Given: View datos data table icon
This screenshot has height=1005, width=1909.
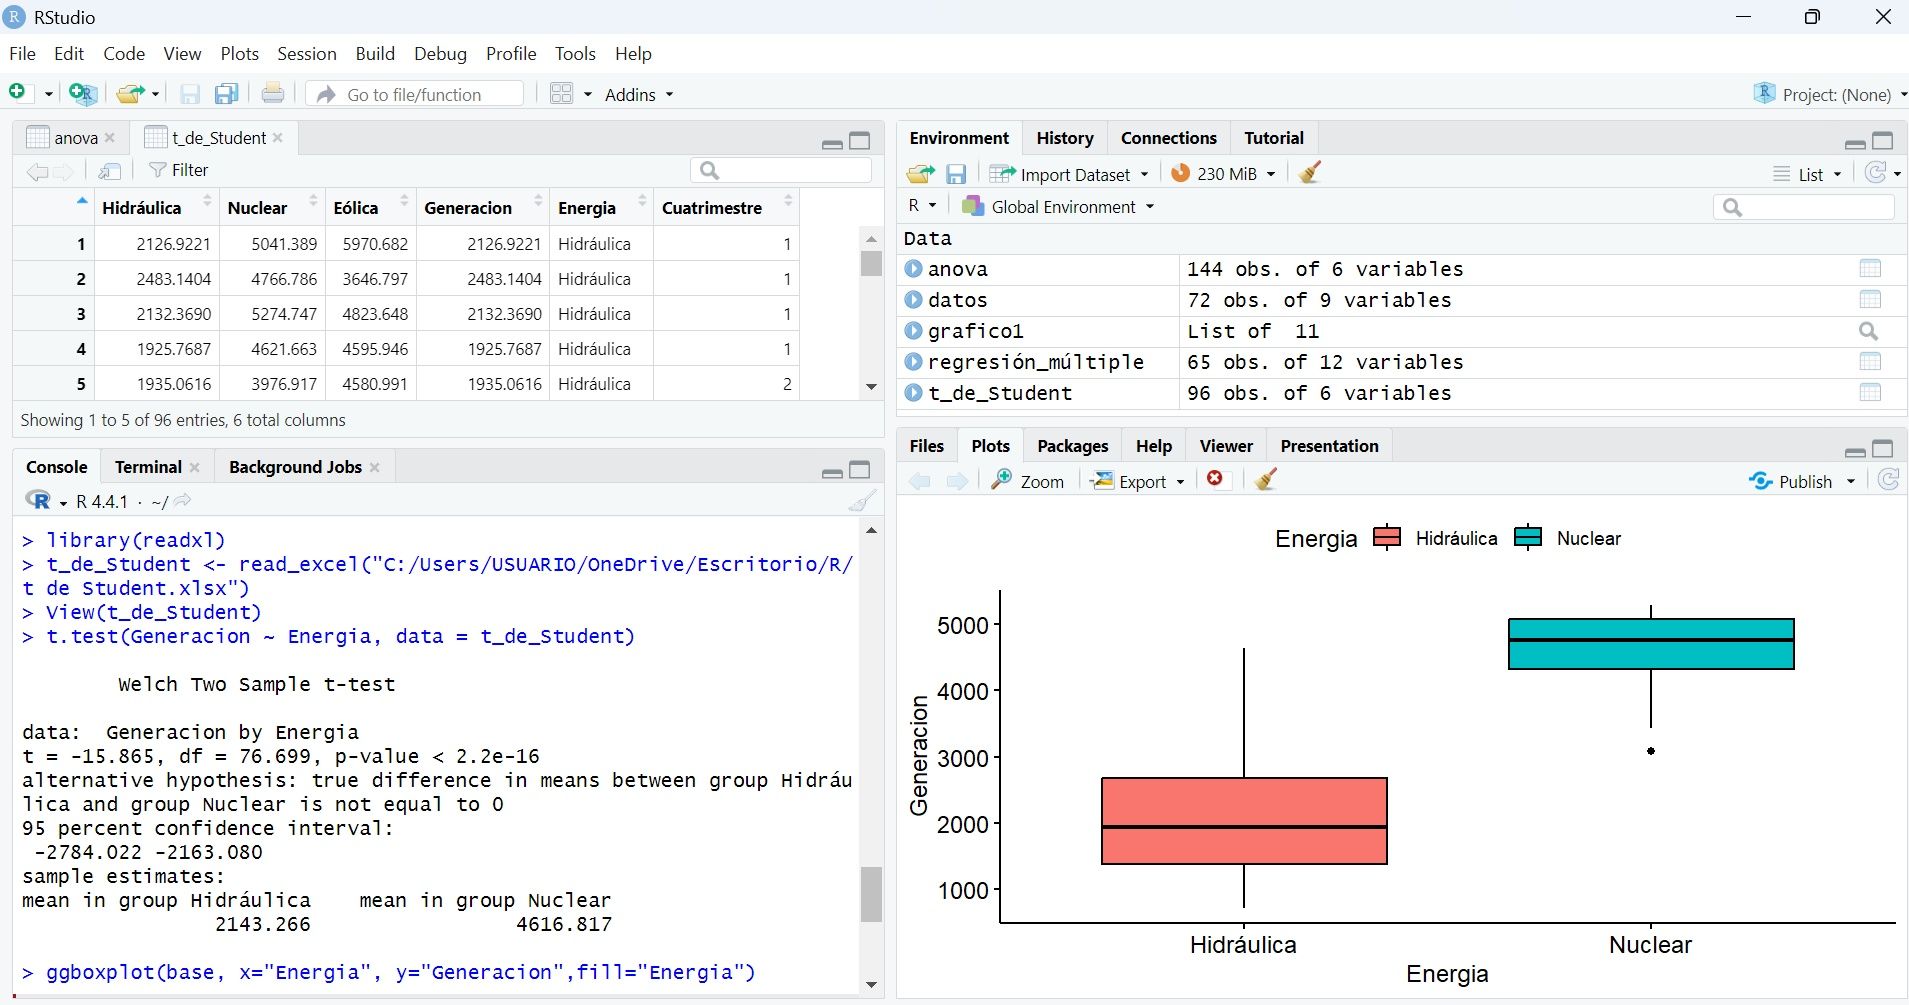Looking at the screenshot, I should [1870, 300].
